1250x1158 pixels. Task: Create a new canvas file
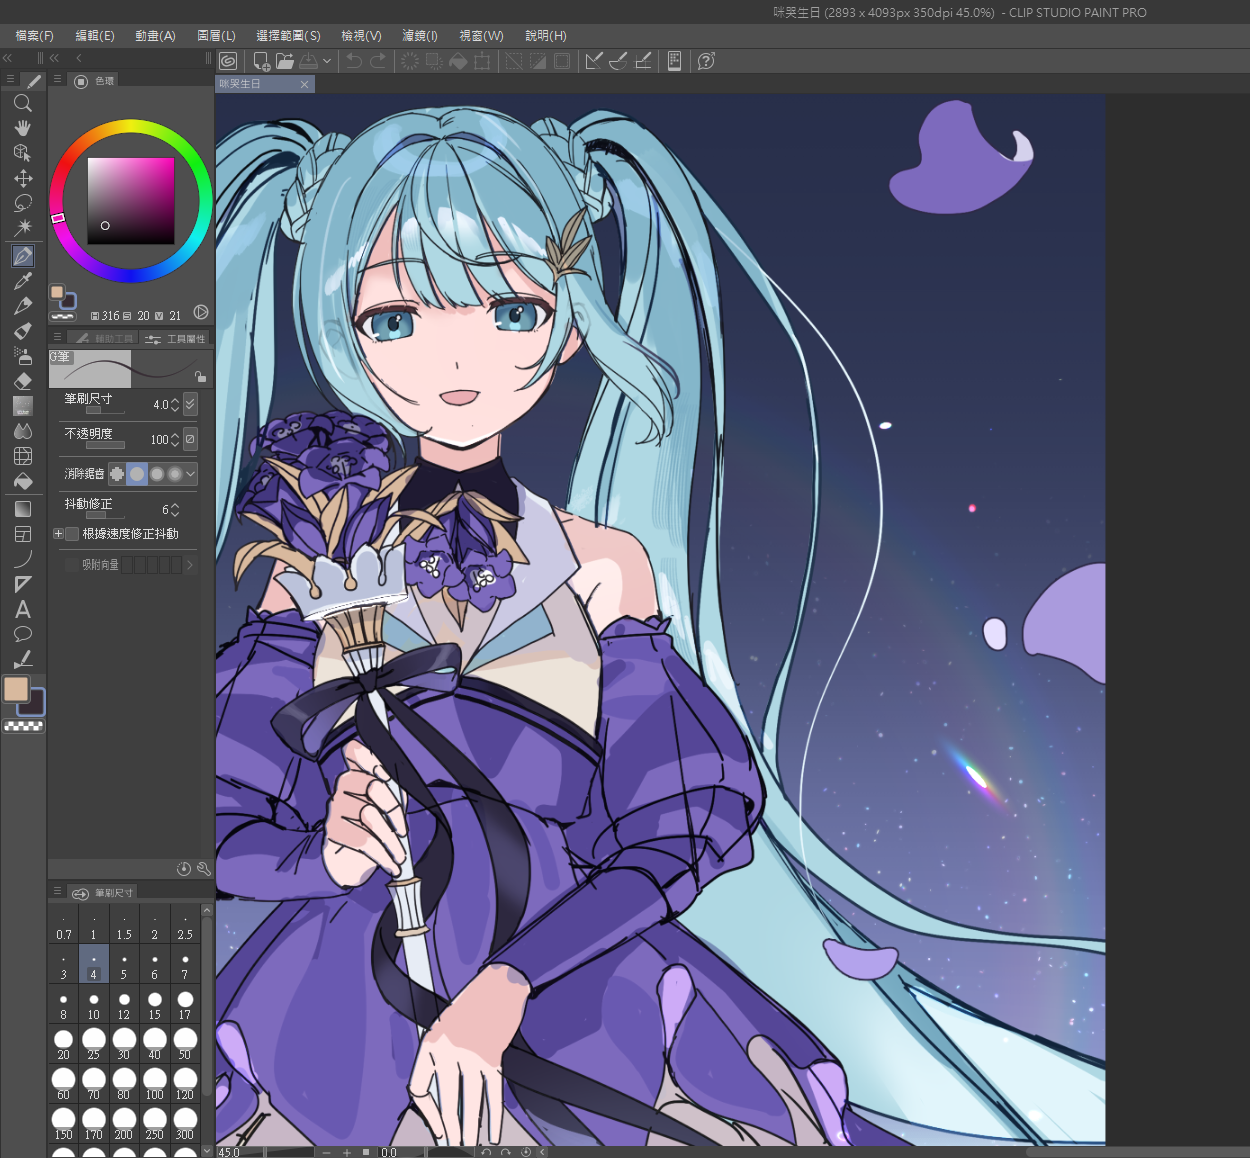click(x=262, y=61)
